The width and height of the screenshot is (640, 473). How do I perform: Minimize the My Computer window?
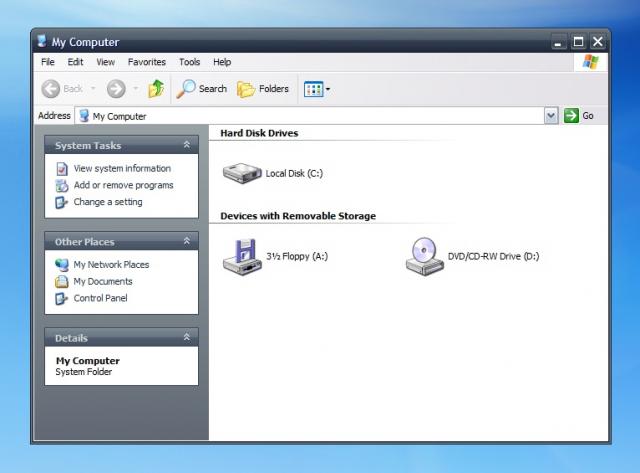[558, 42]
